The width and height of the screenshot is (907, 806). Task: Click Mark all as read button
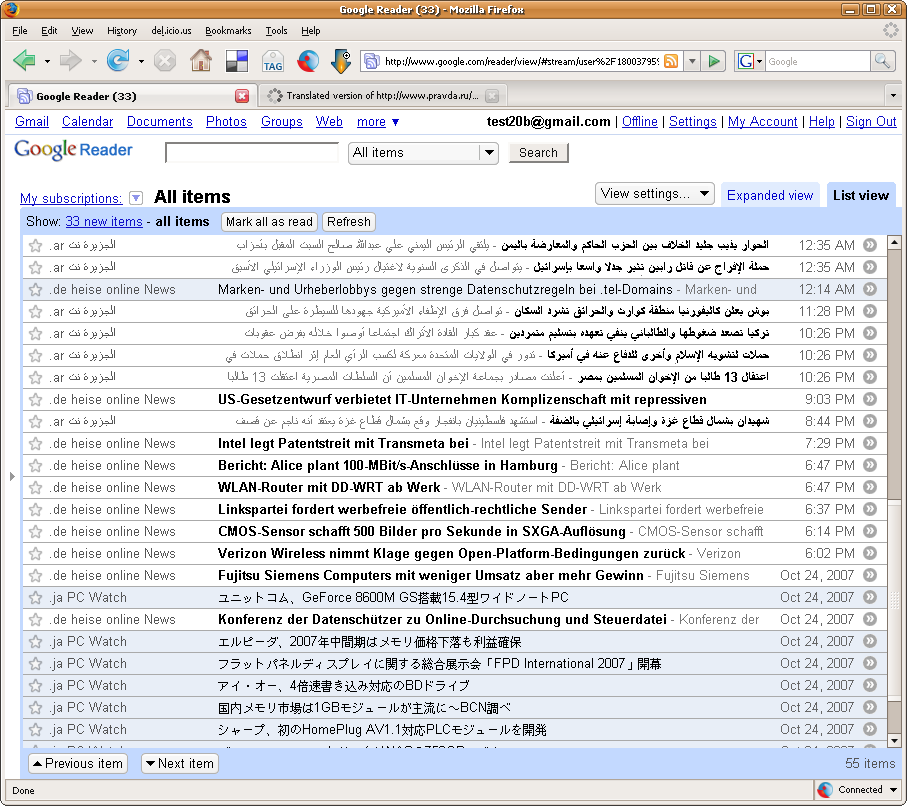tap(269, 222)
